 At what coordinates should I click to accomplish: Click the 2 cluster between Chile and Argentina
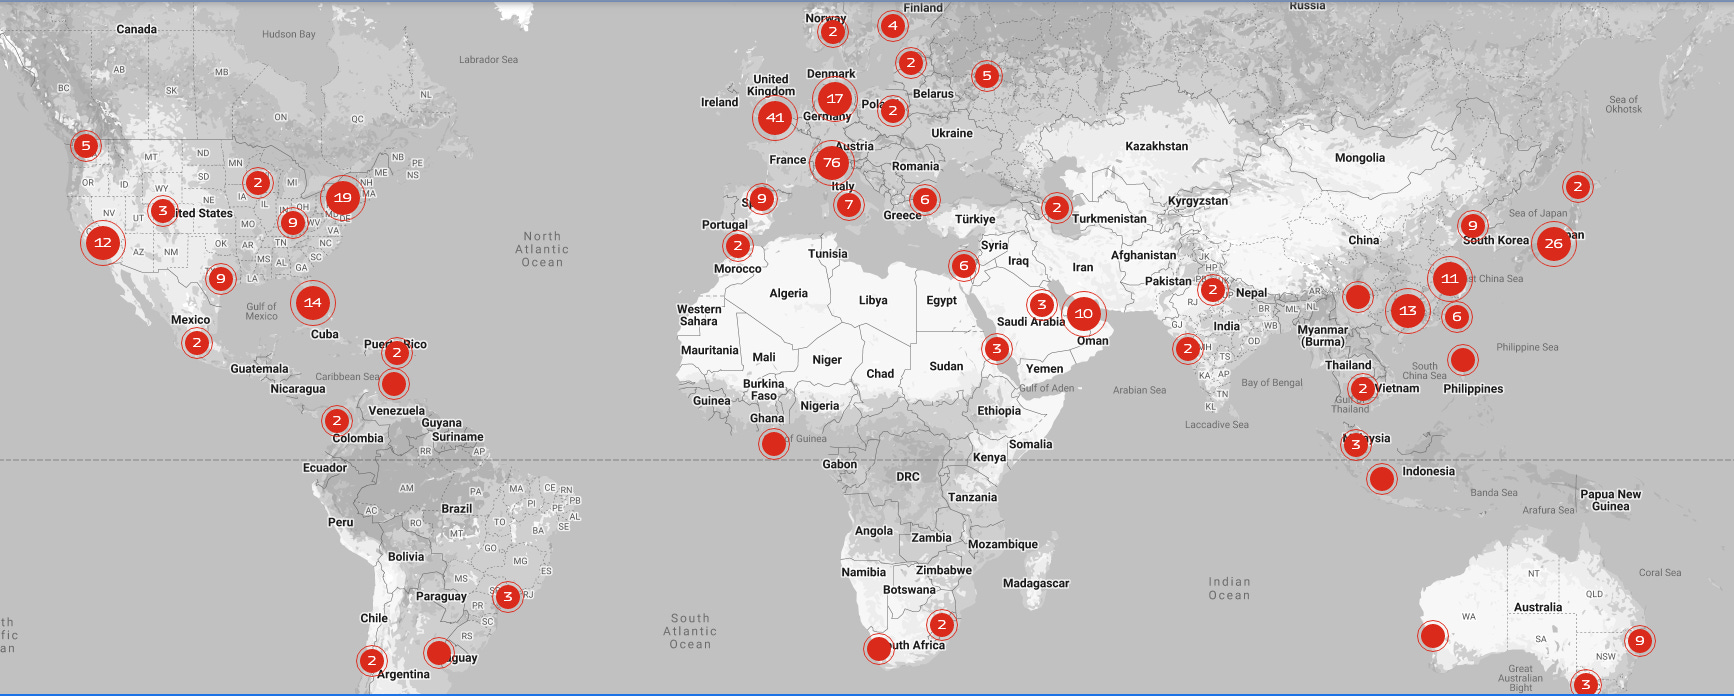(372, 660)
